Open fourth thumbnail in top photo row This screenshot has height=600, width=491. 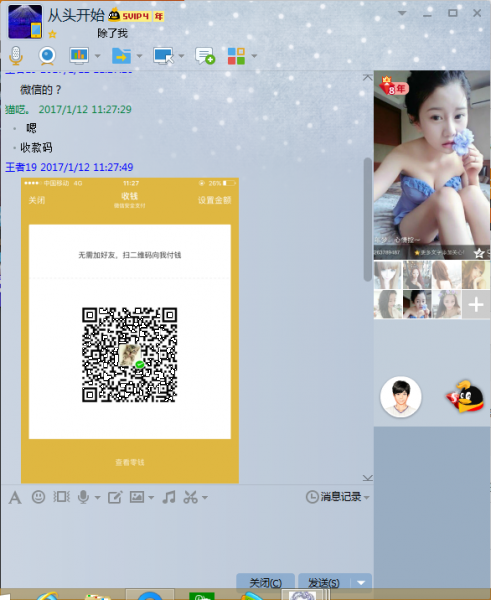click(x=476, y=275)
